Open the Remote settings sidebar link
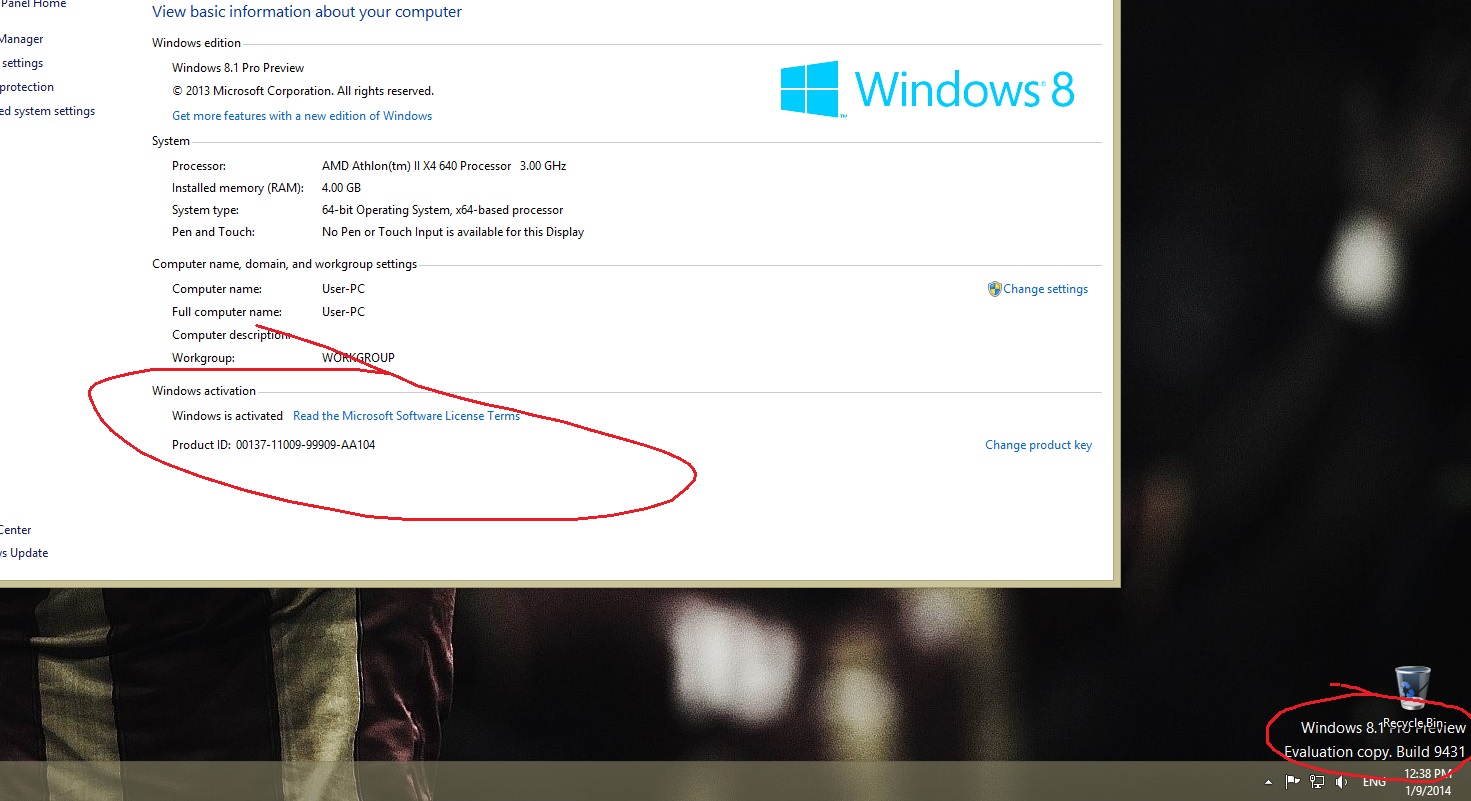This screenshot has height=801, width=1471. (22, 63)
